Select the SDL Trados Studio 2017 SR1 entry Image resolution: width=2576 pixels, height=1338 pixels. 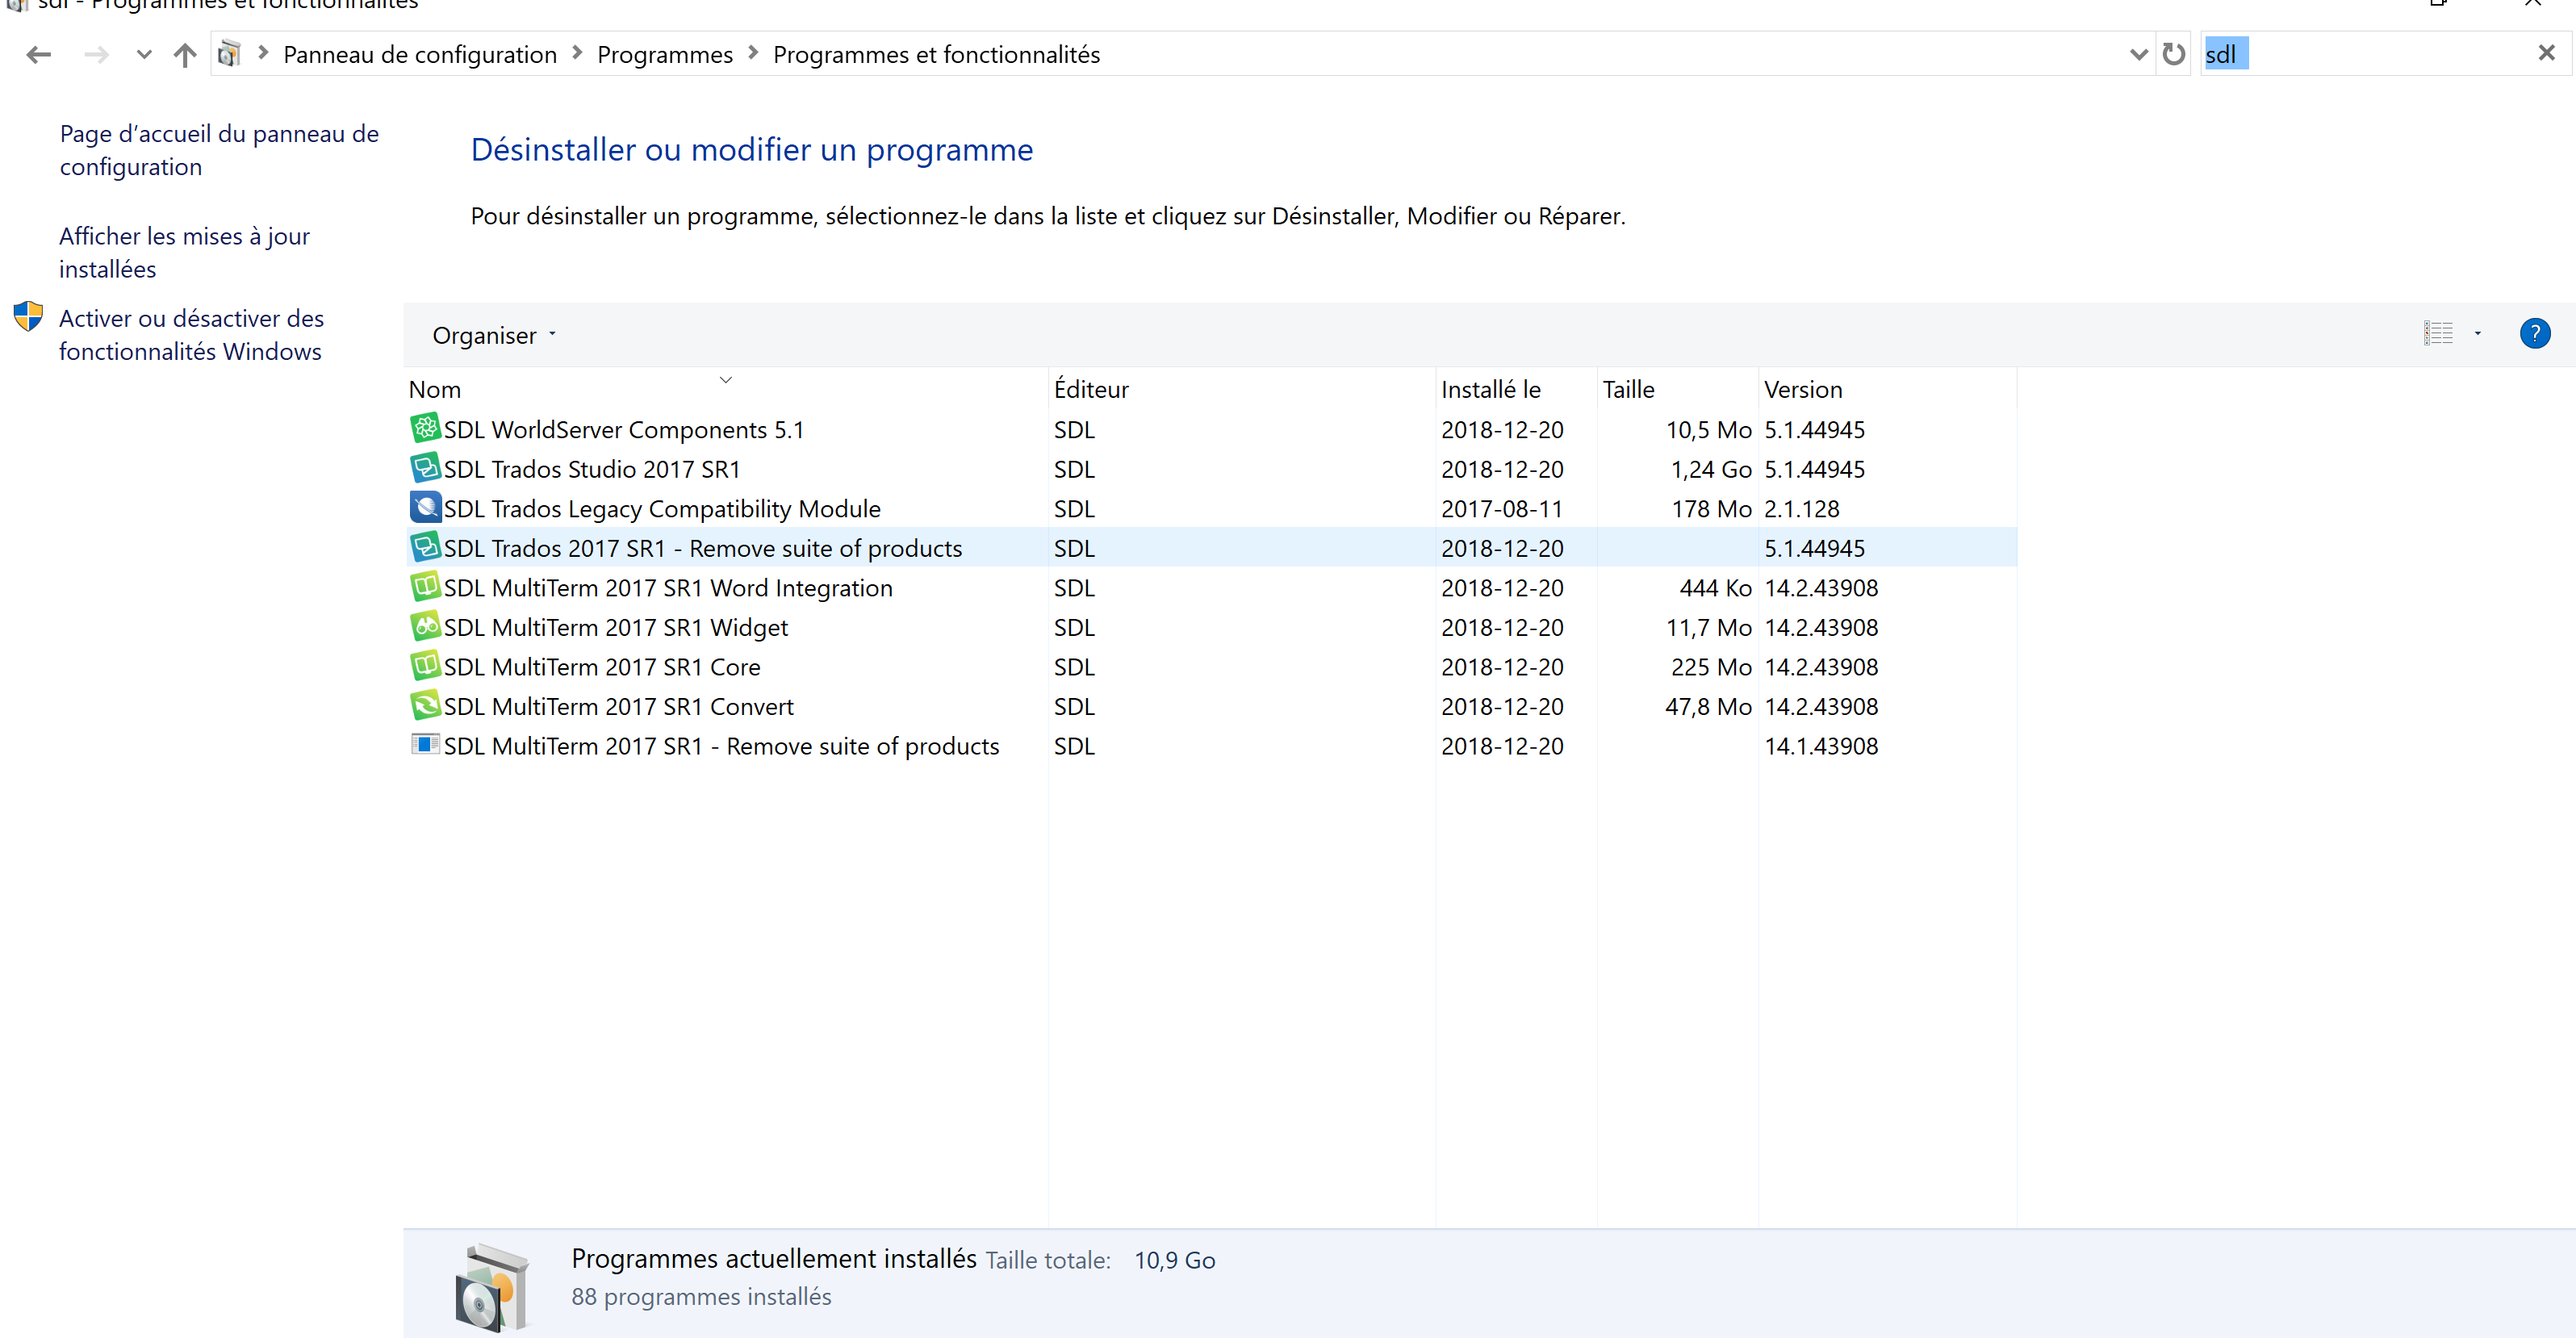coord(592,469)
